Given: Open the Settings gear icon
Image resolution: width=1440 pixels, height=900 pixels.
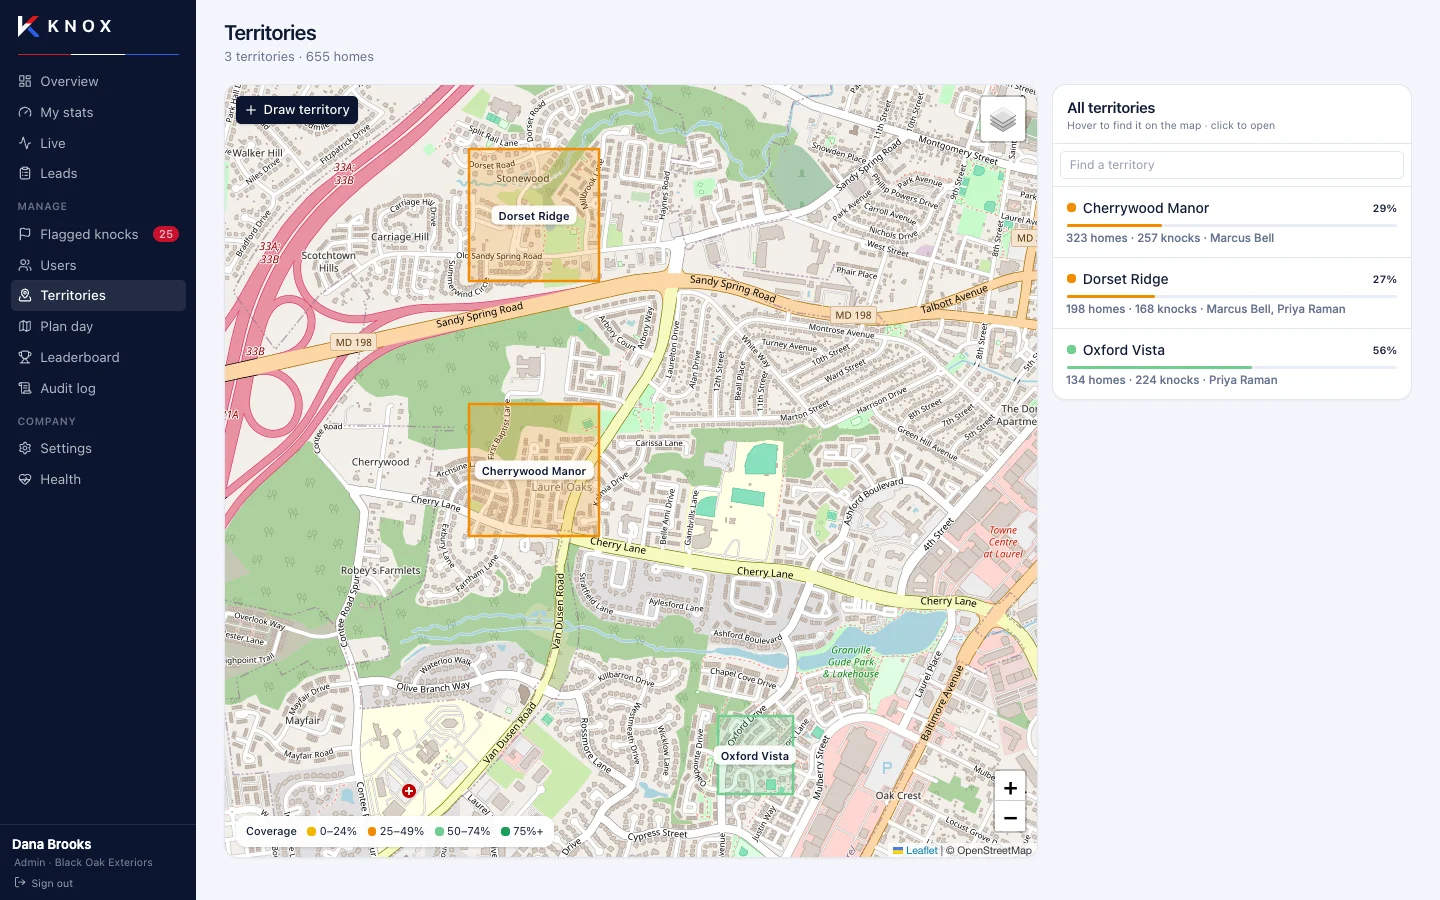Looking at the screenshot, I should [x=25, y=448].
